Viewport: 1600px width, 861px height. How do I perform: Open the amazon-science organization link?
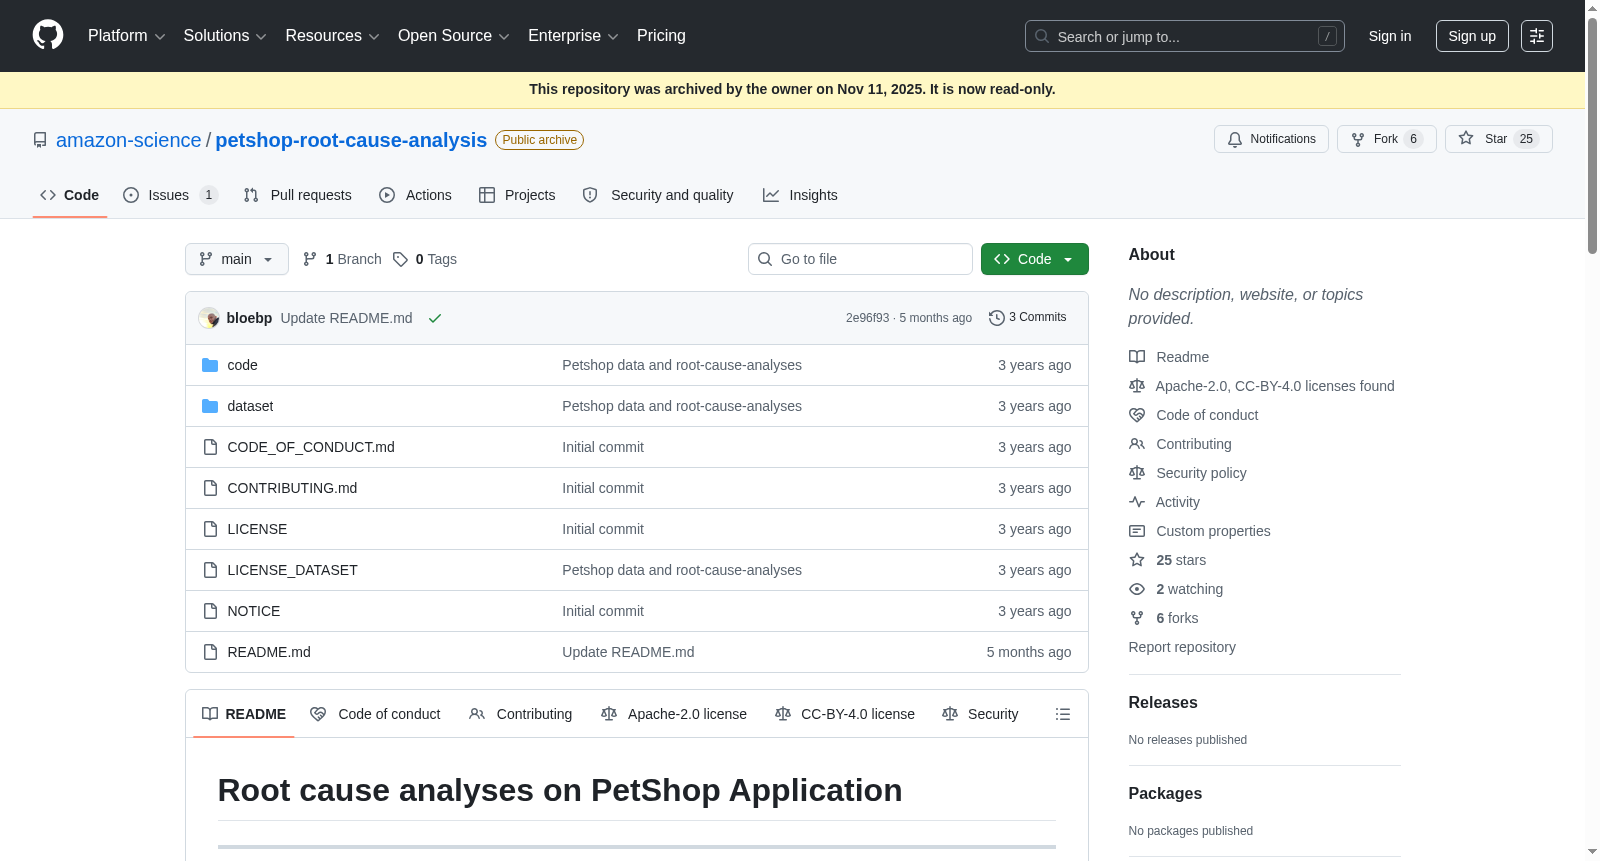tap(129, 140)
